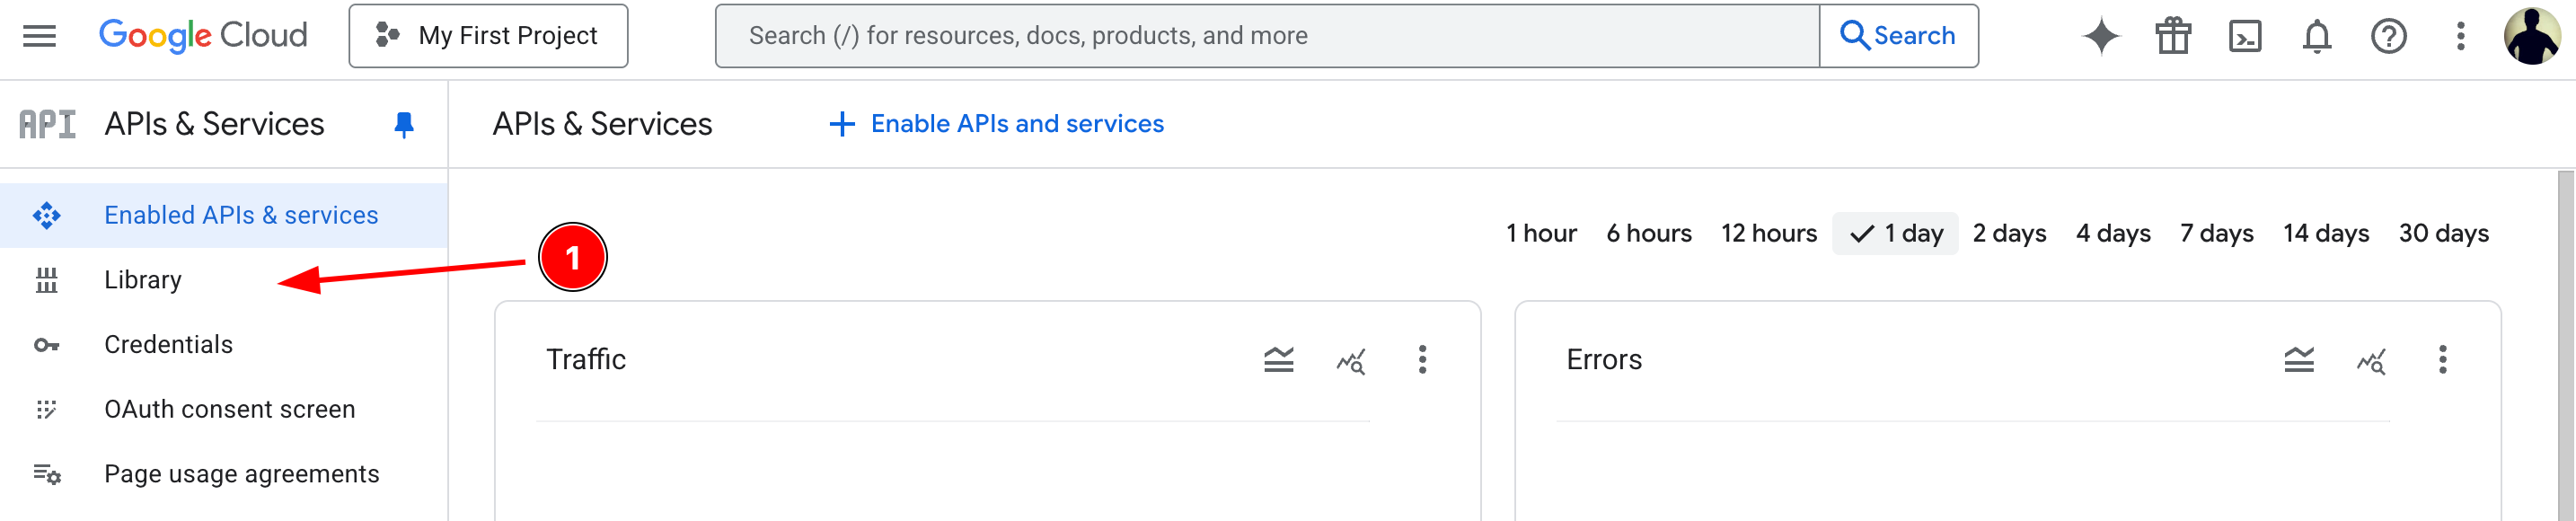Screen dimensions: 2576x521
Task: Open the main navigation hamburger menu
Action: coord(39,36)
